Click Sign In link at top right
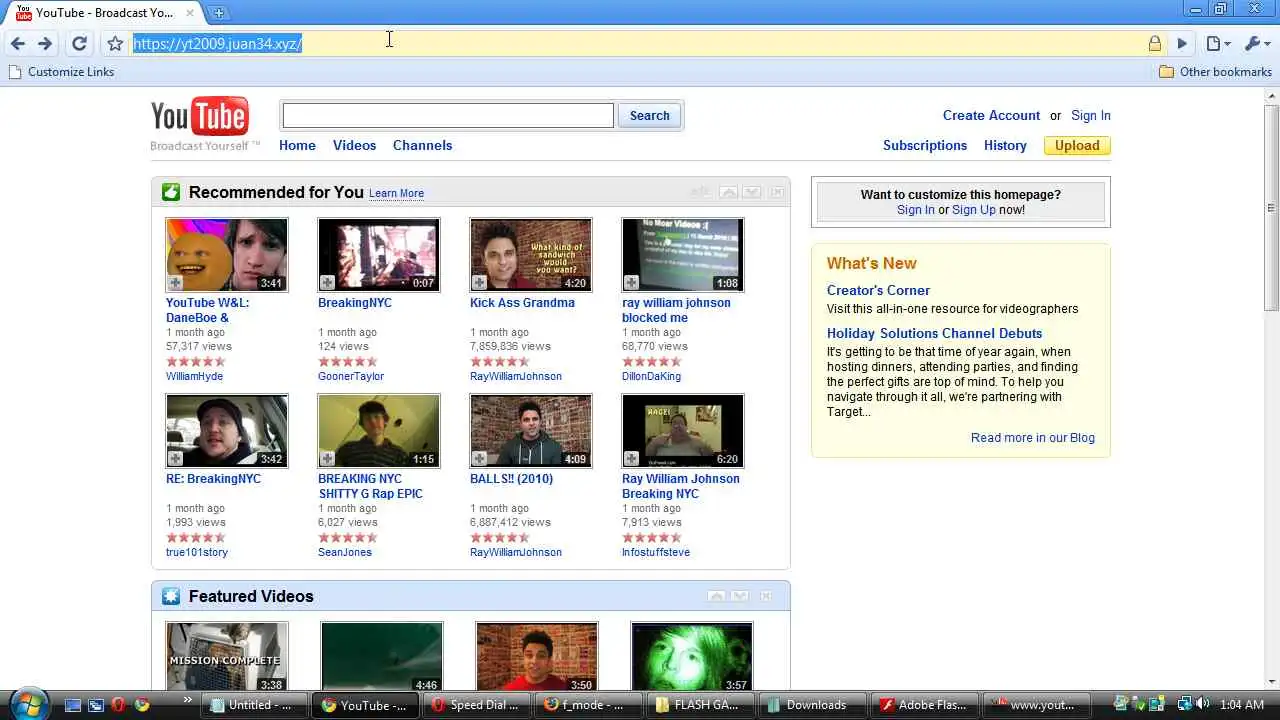Viewport: 1280px width, 720px height. (1091, 115)
